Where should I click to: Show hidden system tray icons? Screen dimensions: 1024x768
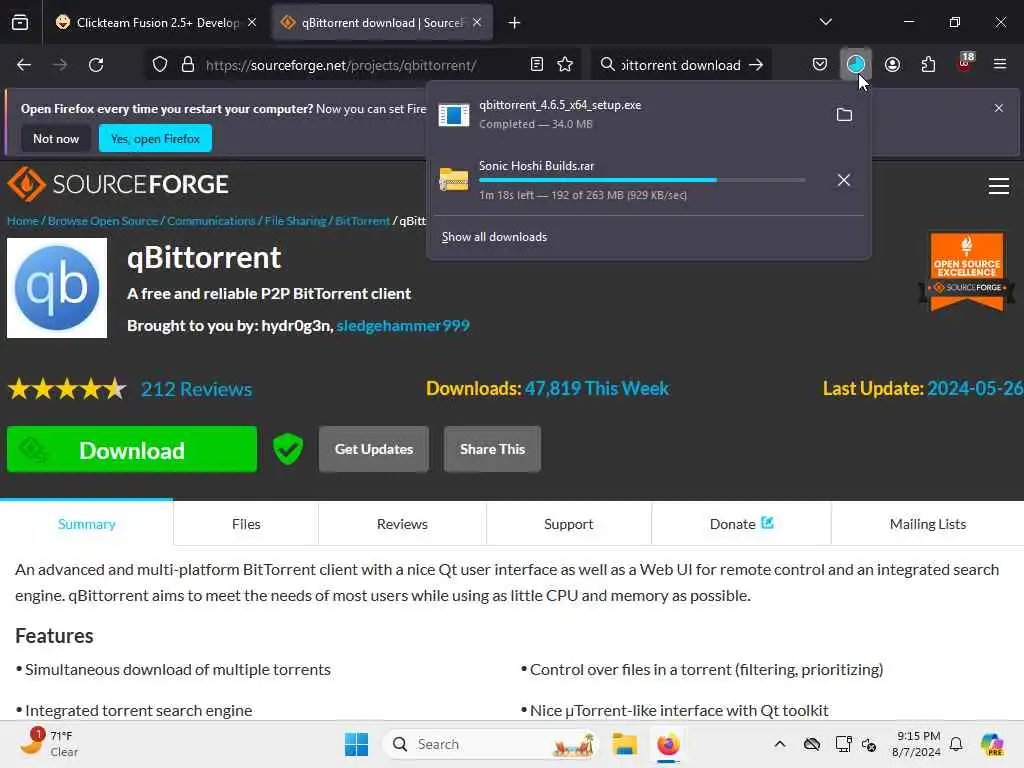coord(780,744)
